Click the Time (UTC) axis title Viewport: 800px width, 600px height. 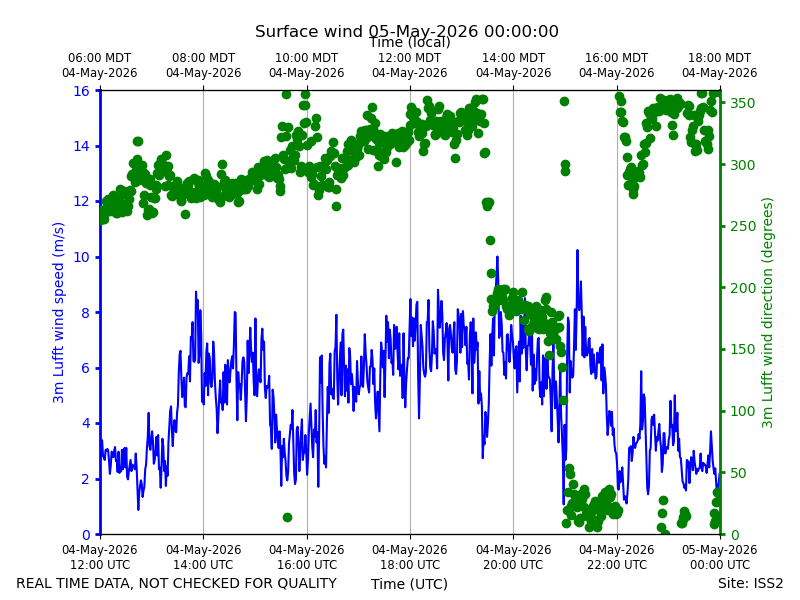(409, 584)
